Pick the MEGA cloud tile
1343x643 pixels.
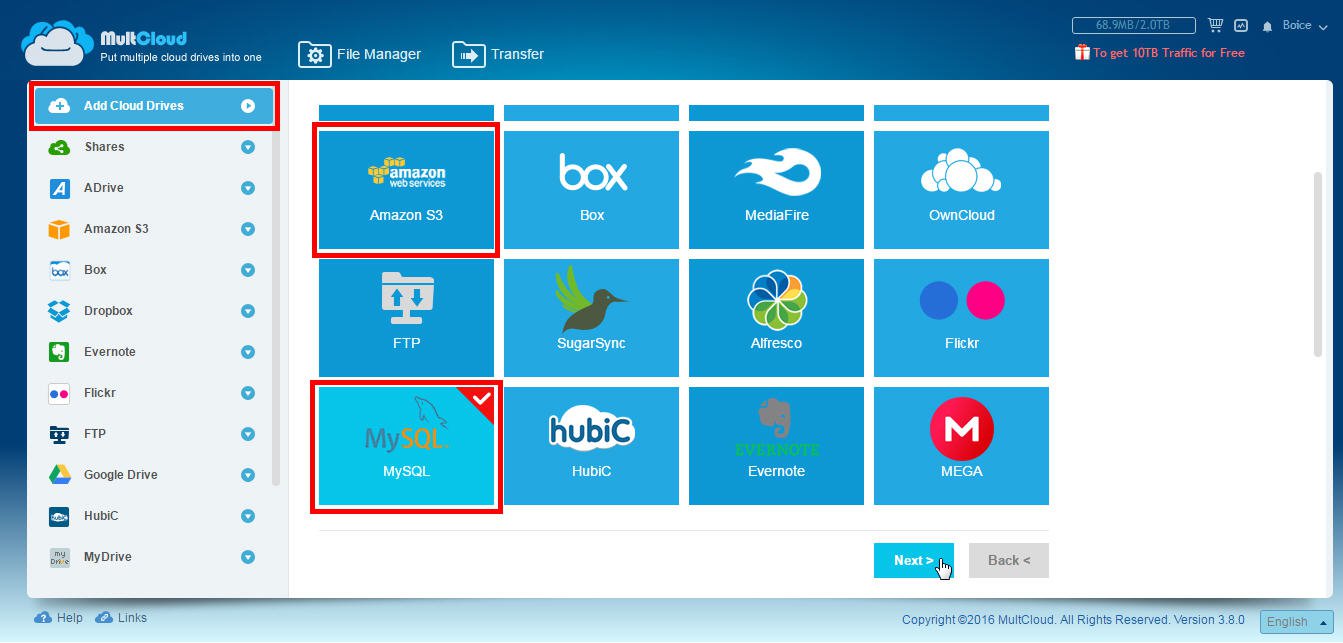point(961,445)
